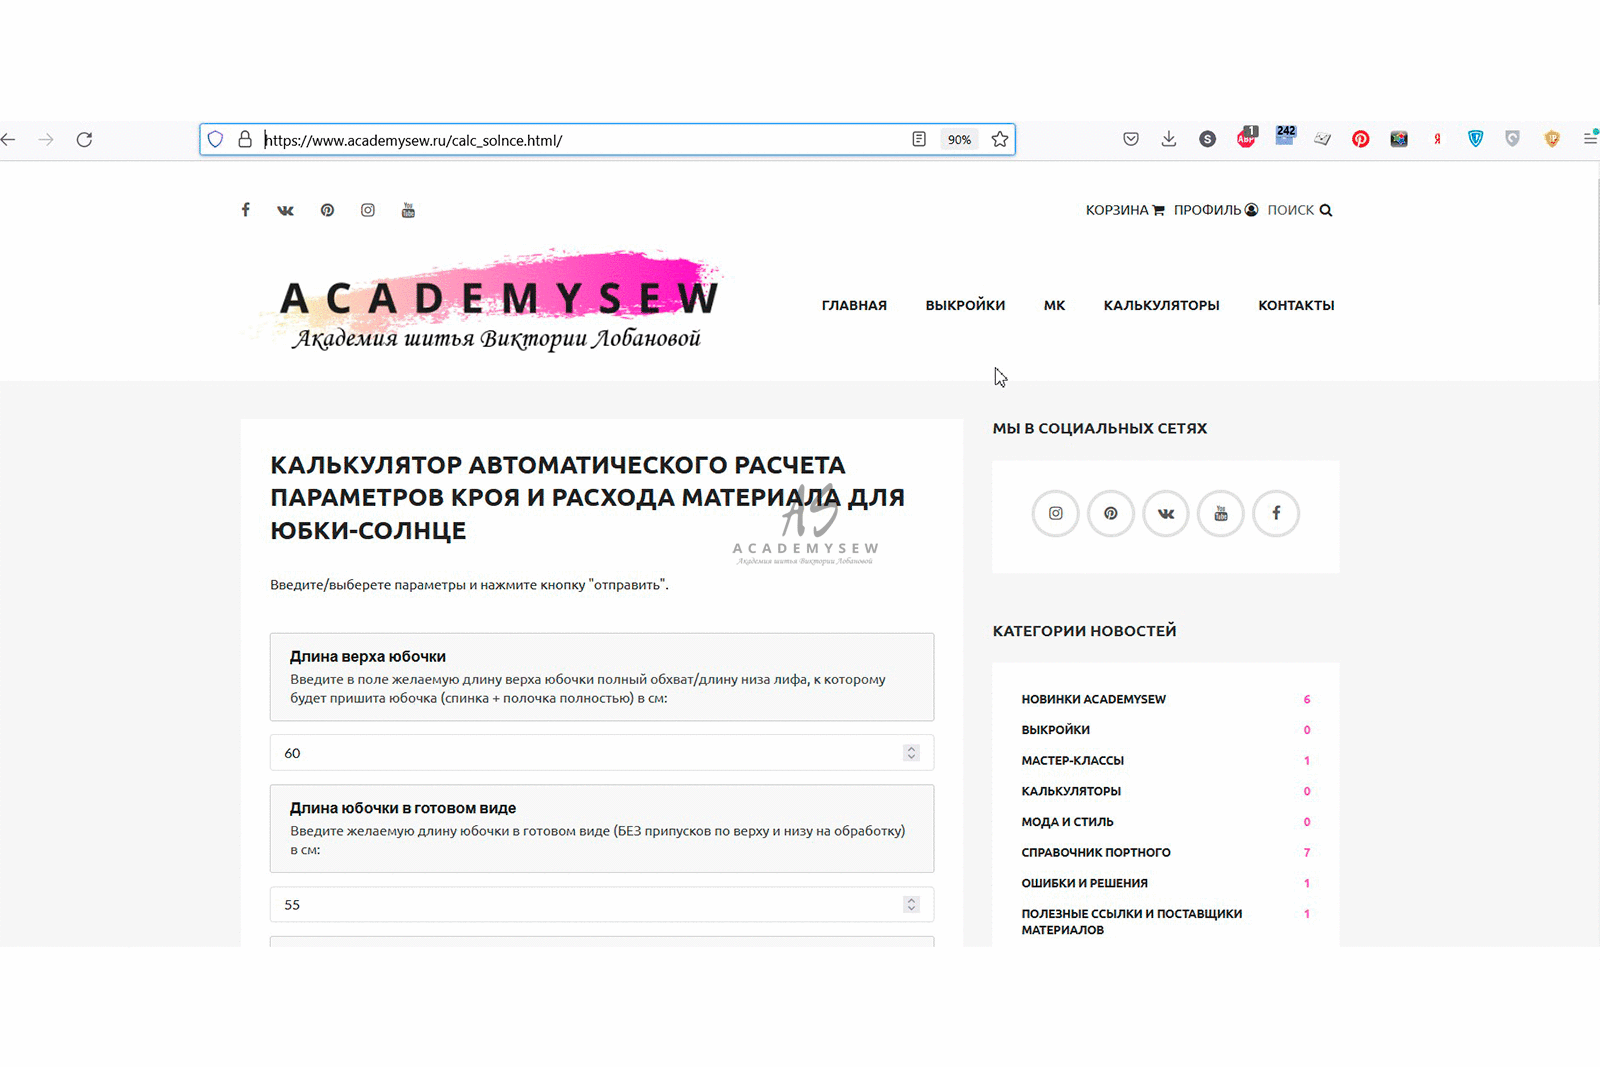Open the Корзина shopping cart

[1125, 210]
